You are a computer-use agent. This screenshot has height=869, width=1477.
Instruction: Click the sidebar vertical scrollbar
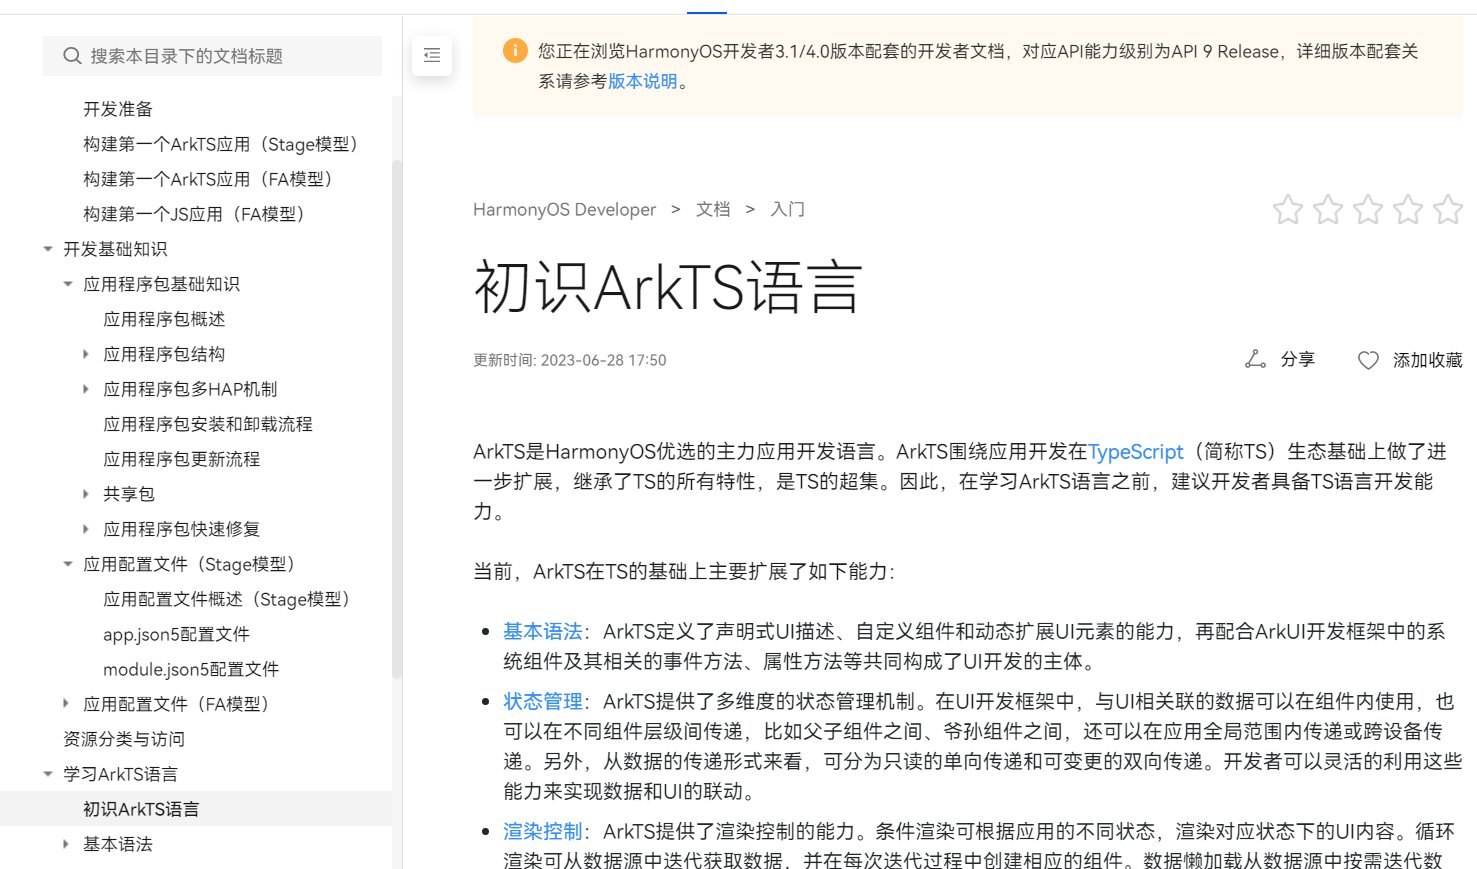coord(397,420)
